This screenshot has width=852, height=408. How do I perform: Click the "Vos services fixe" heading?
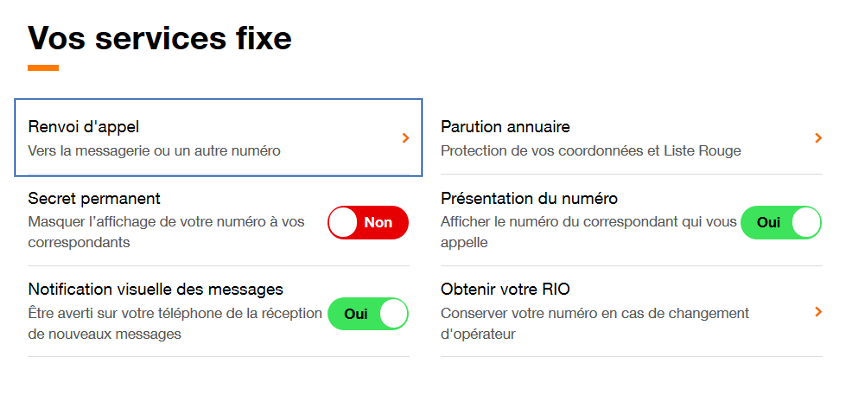click(159, 38)
